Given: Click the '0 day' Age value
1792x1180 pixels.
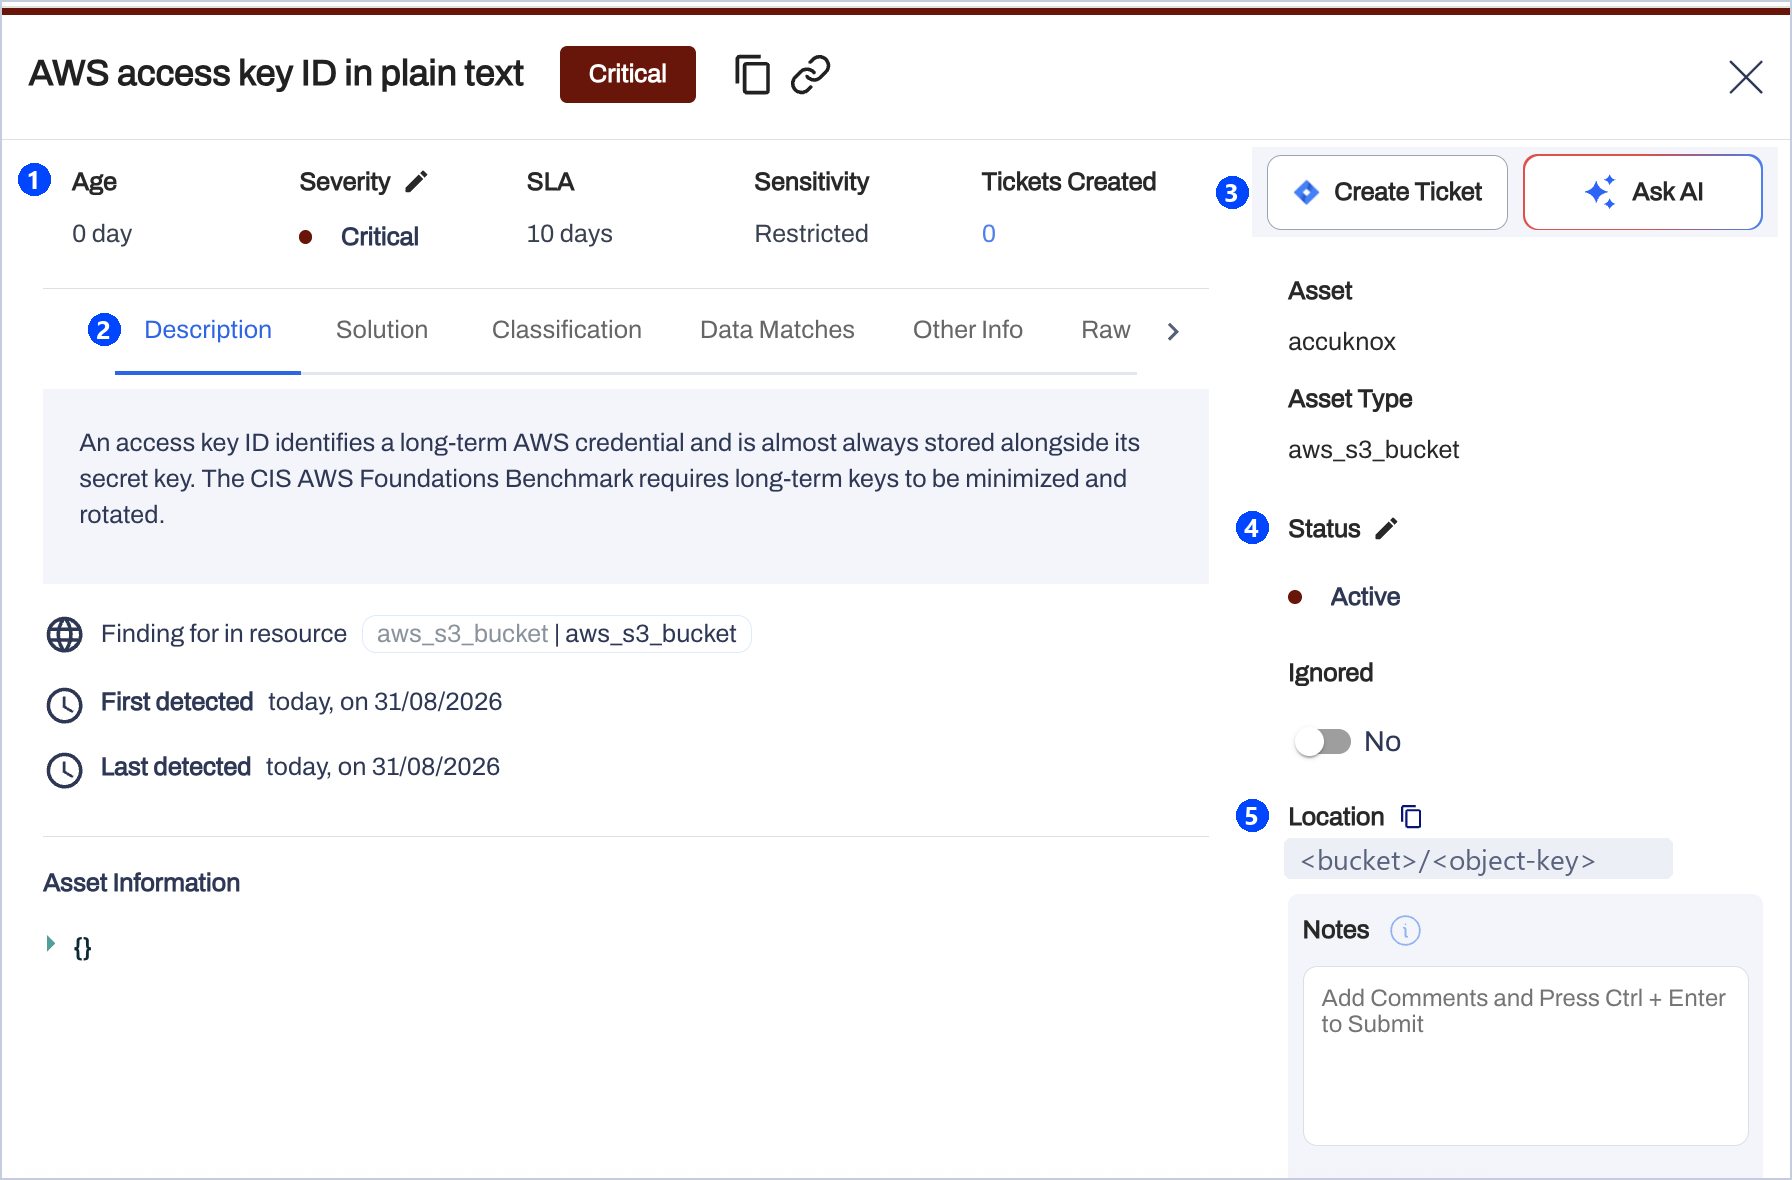Looking at the screenshot, I should pyautogui.click(x=102, y=234).
